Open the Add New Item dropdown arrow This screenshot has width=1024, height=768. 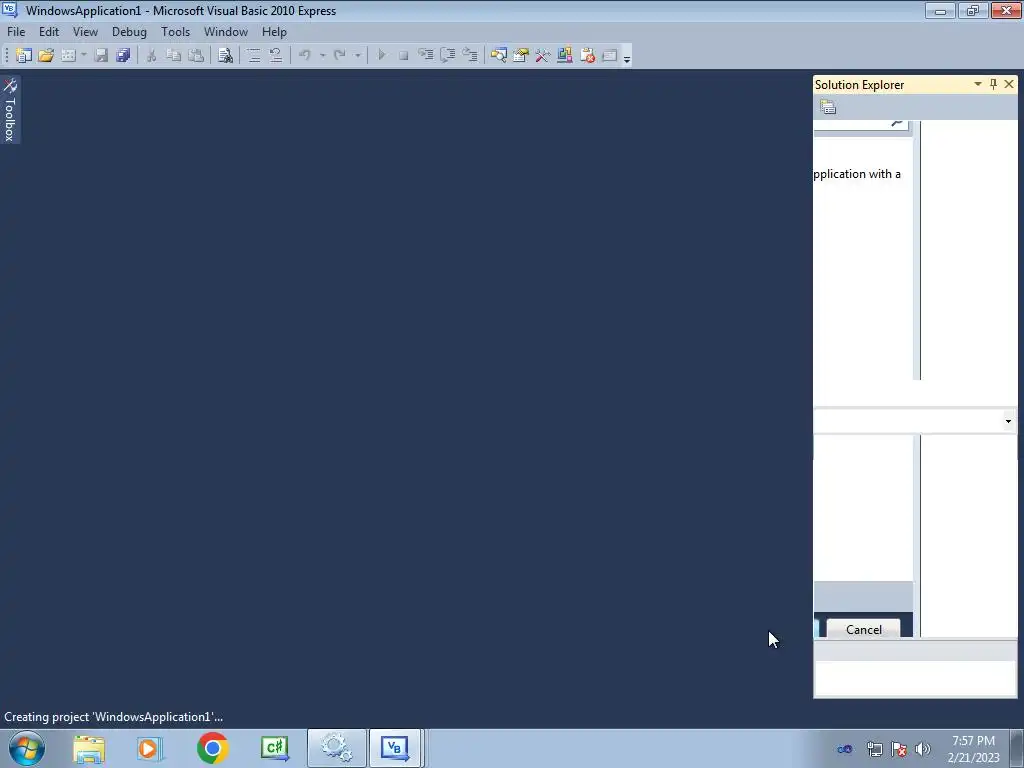pos(84,56)
